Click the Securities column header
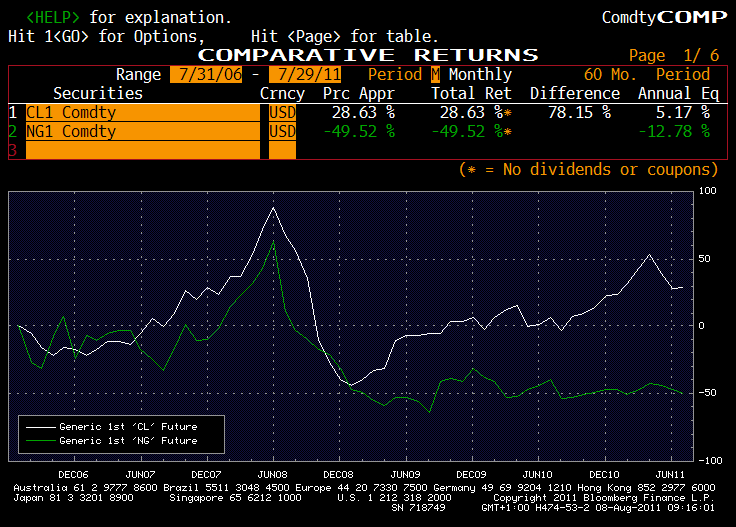This screenshot has width=736, height=527. (x=98, y=93)
